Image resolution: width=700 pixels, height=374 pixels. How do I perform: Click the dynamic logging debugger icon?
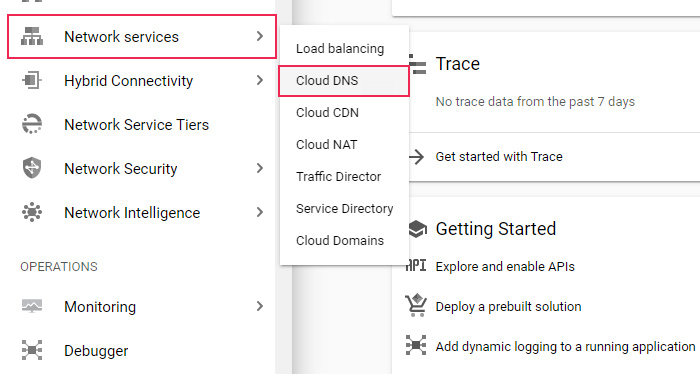pos(416,345)
